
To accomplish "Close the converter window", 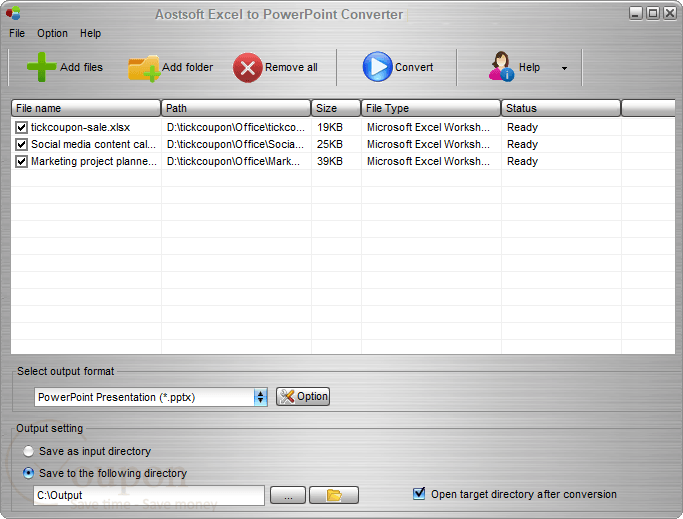I will 669,13.
